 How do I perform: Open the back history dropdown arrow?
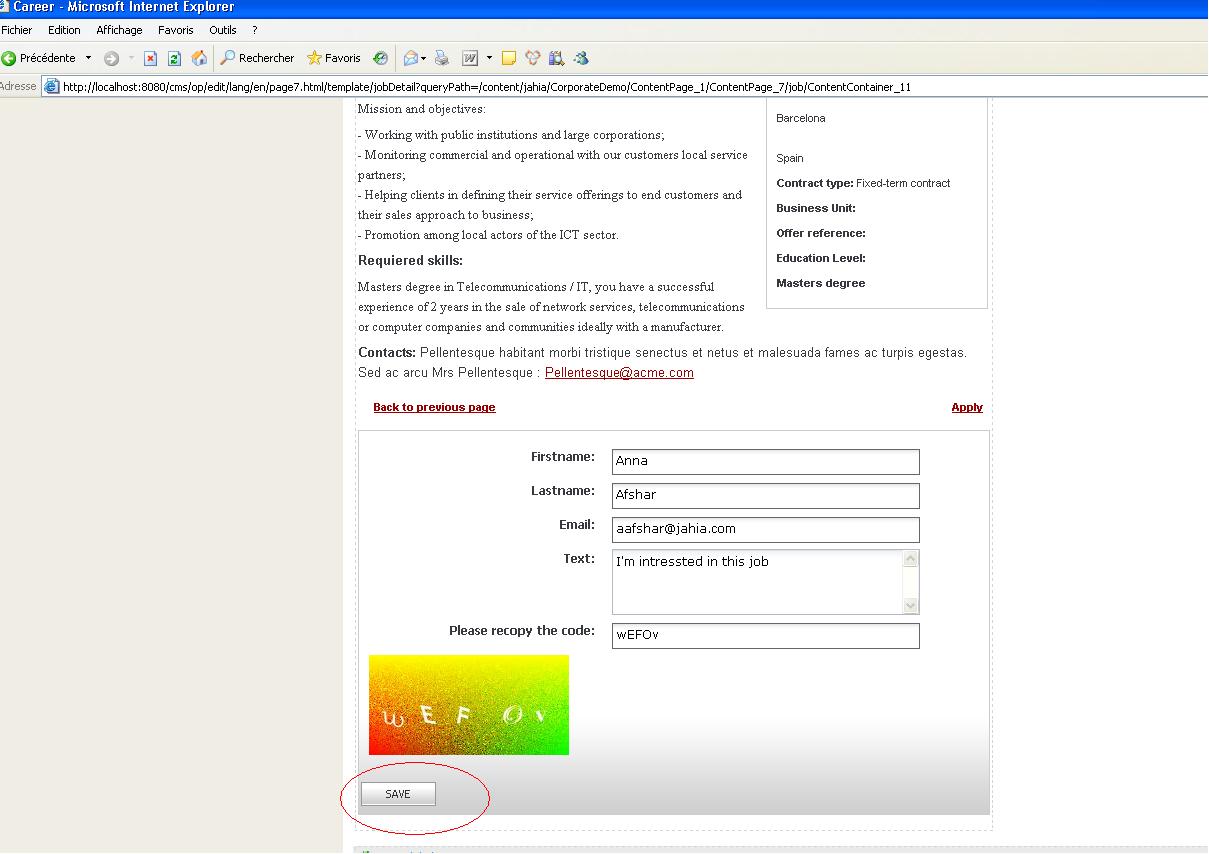click(88, 58)
